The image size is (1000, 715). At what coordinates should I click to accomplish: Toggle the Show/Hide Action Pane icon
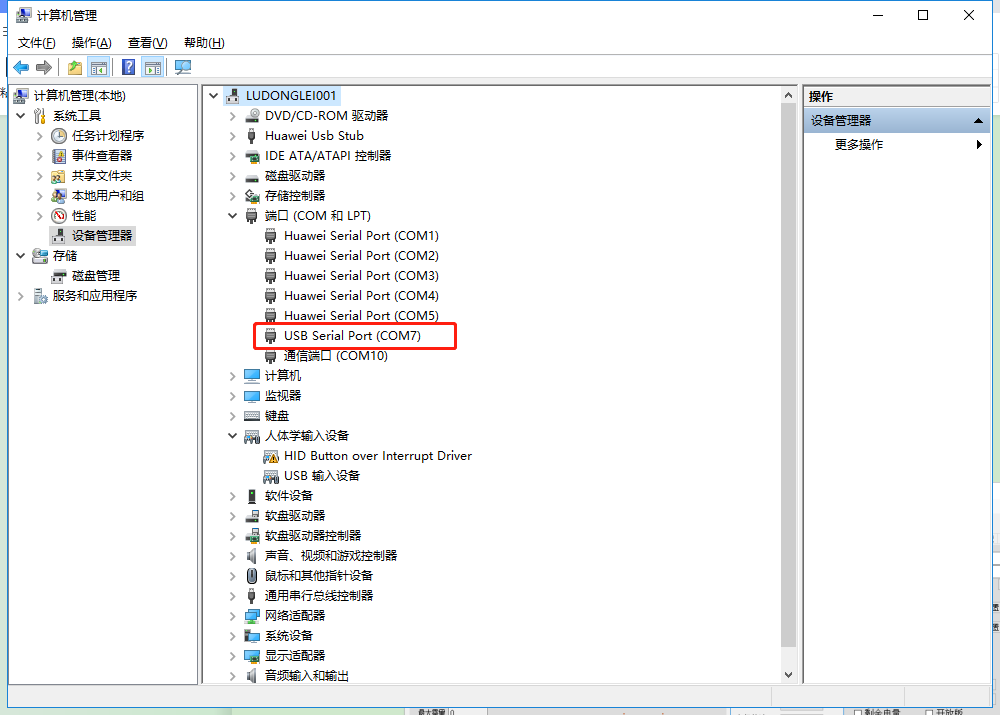(152, 67)
